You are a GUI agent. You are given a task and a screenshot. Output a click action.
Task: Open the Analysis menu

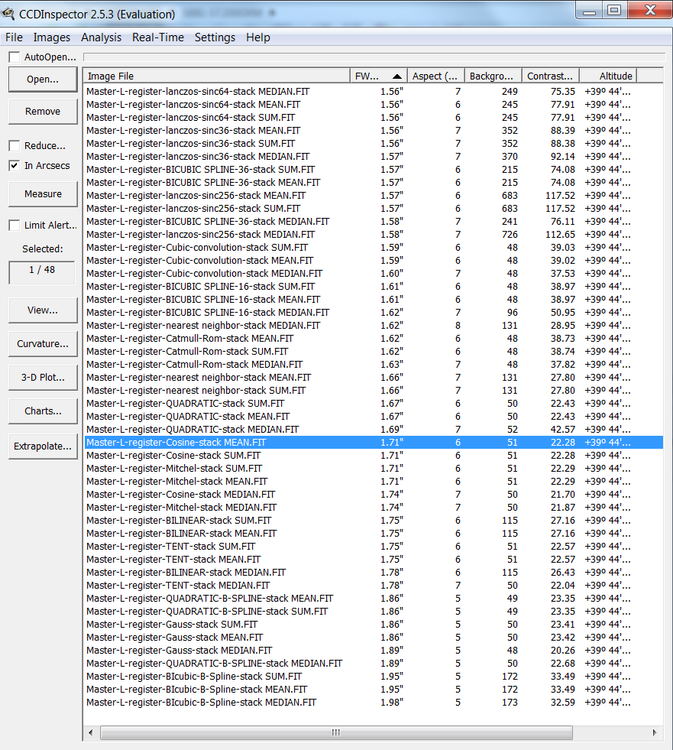(101, 37)
